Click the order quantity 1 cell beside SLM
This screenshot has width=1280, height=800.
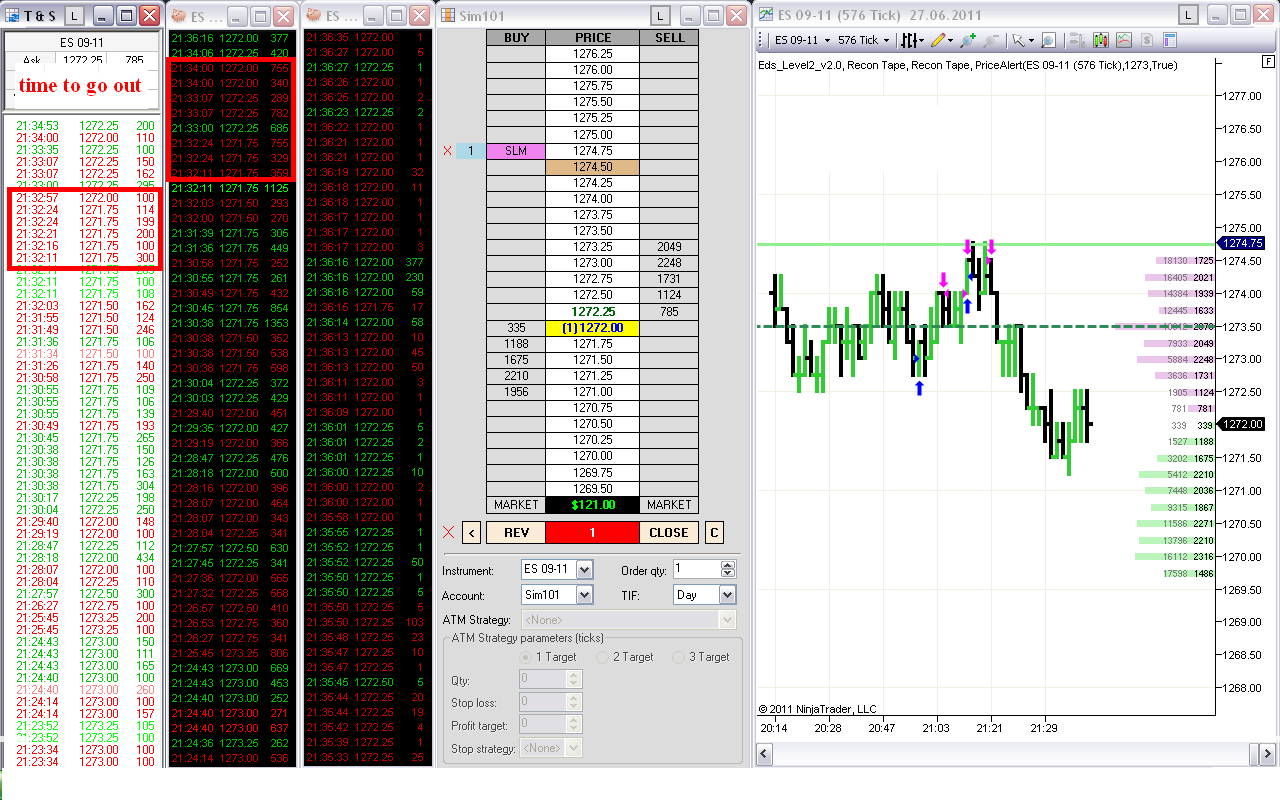[471, 151]
